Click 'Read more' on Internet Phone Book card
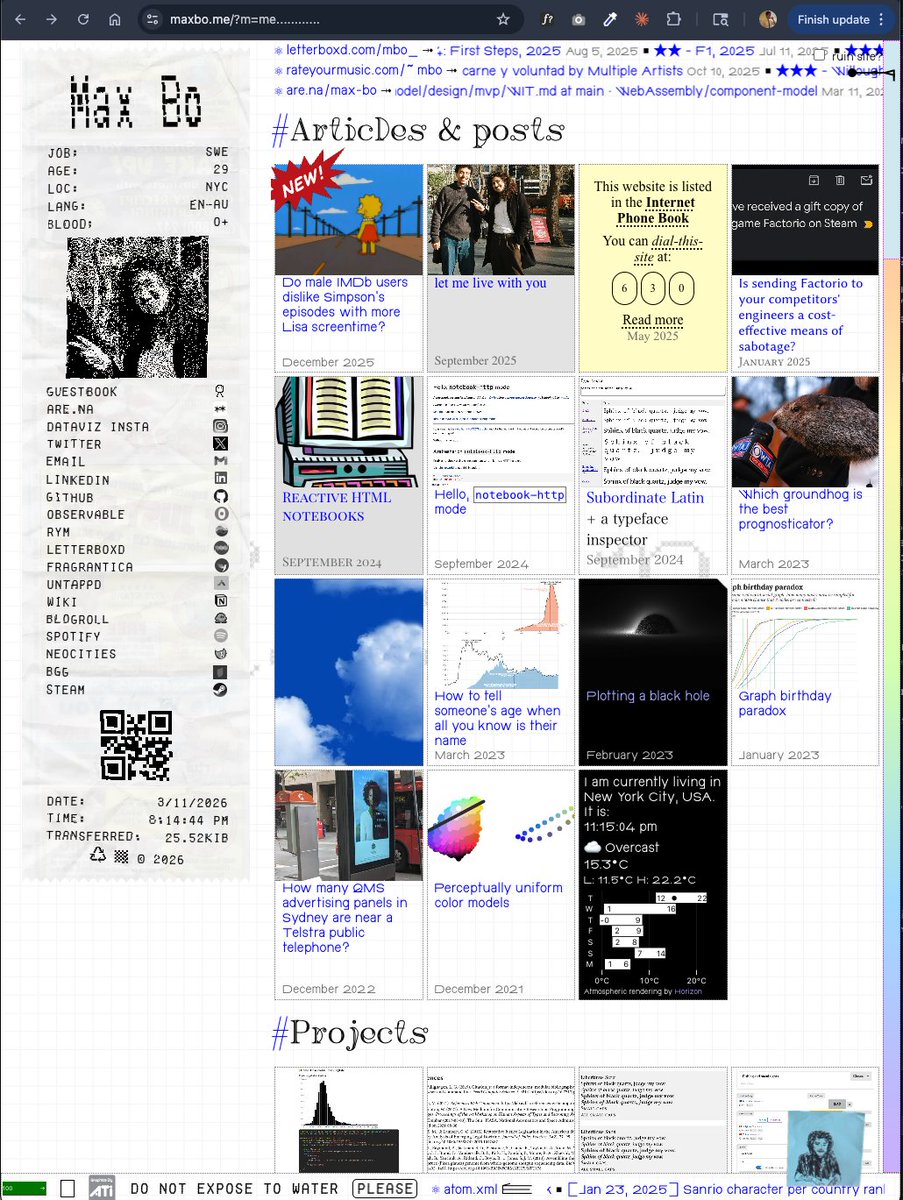 [652, 320]
